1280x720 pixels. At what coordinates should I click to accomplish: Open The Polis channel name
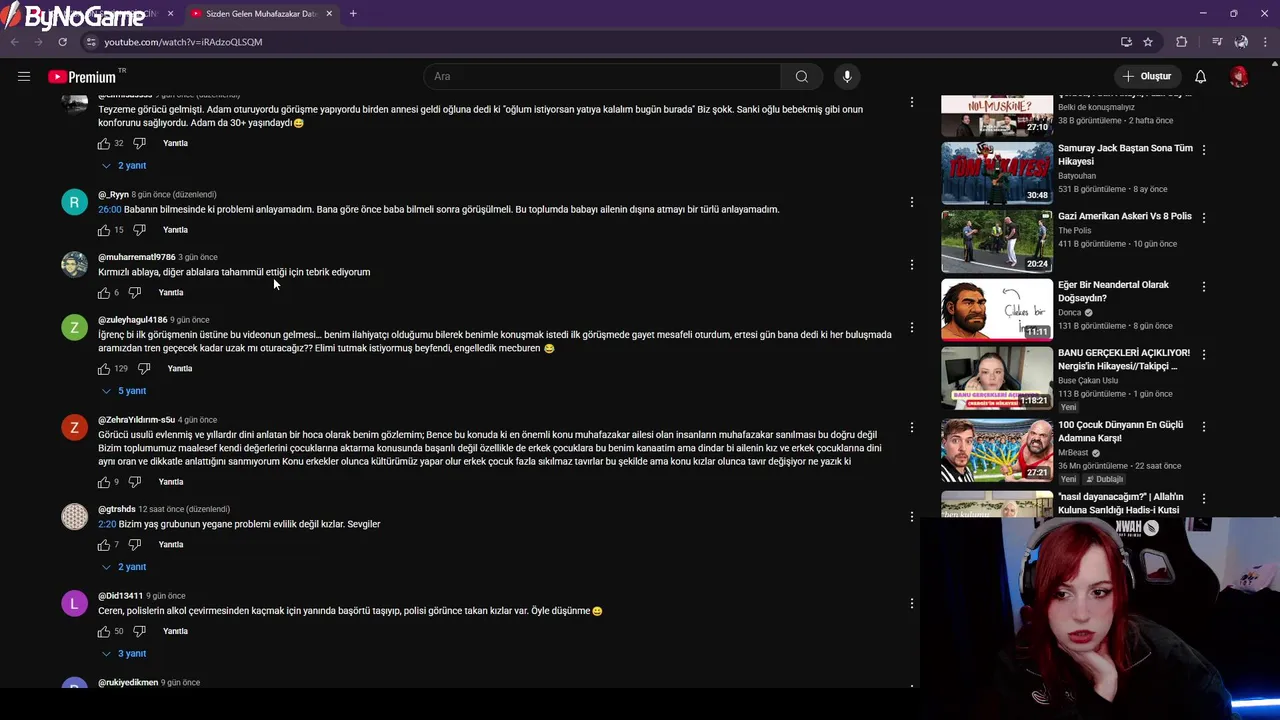(1074, 230)
